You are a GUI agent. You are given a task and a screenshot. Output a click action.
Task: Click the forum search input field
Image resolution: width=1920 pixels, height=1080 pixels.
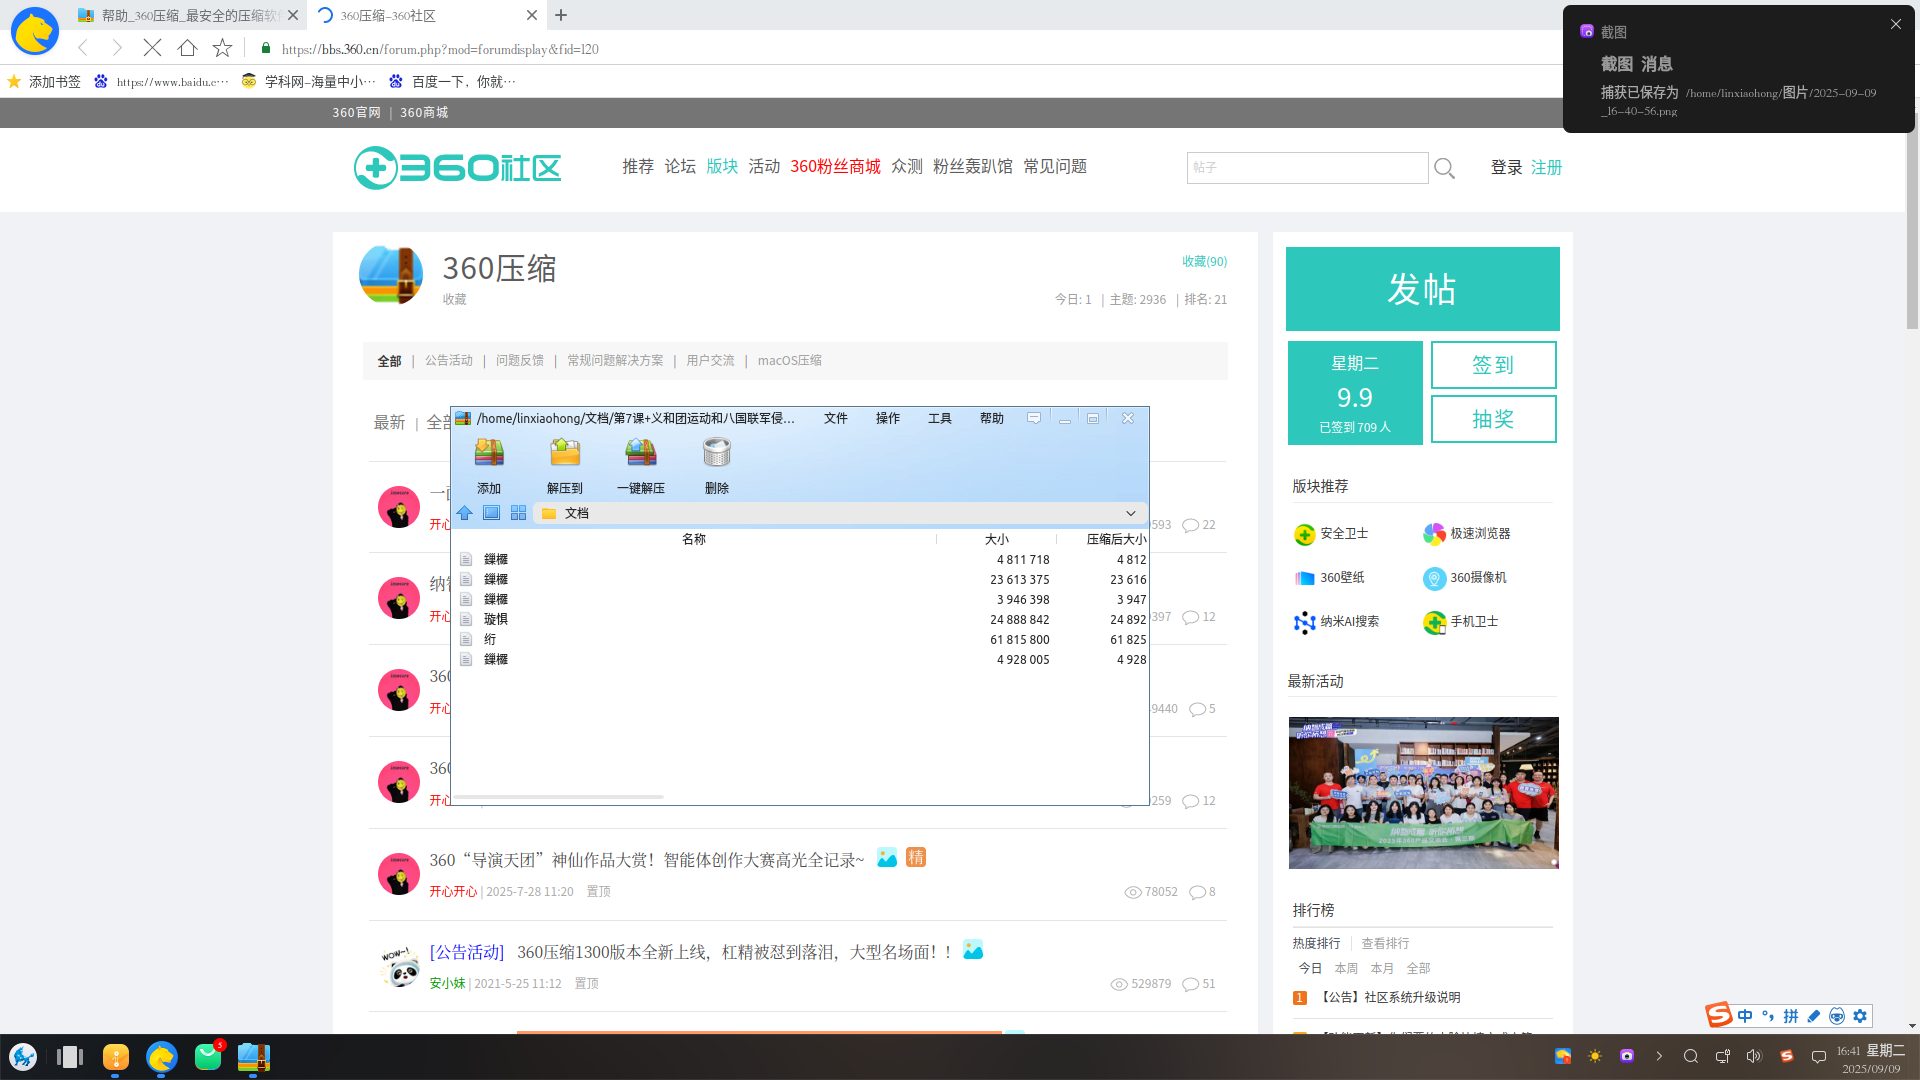[x=1308, y=168]
